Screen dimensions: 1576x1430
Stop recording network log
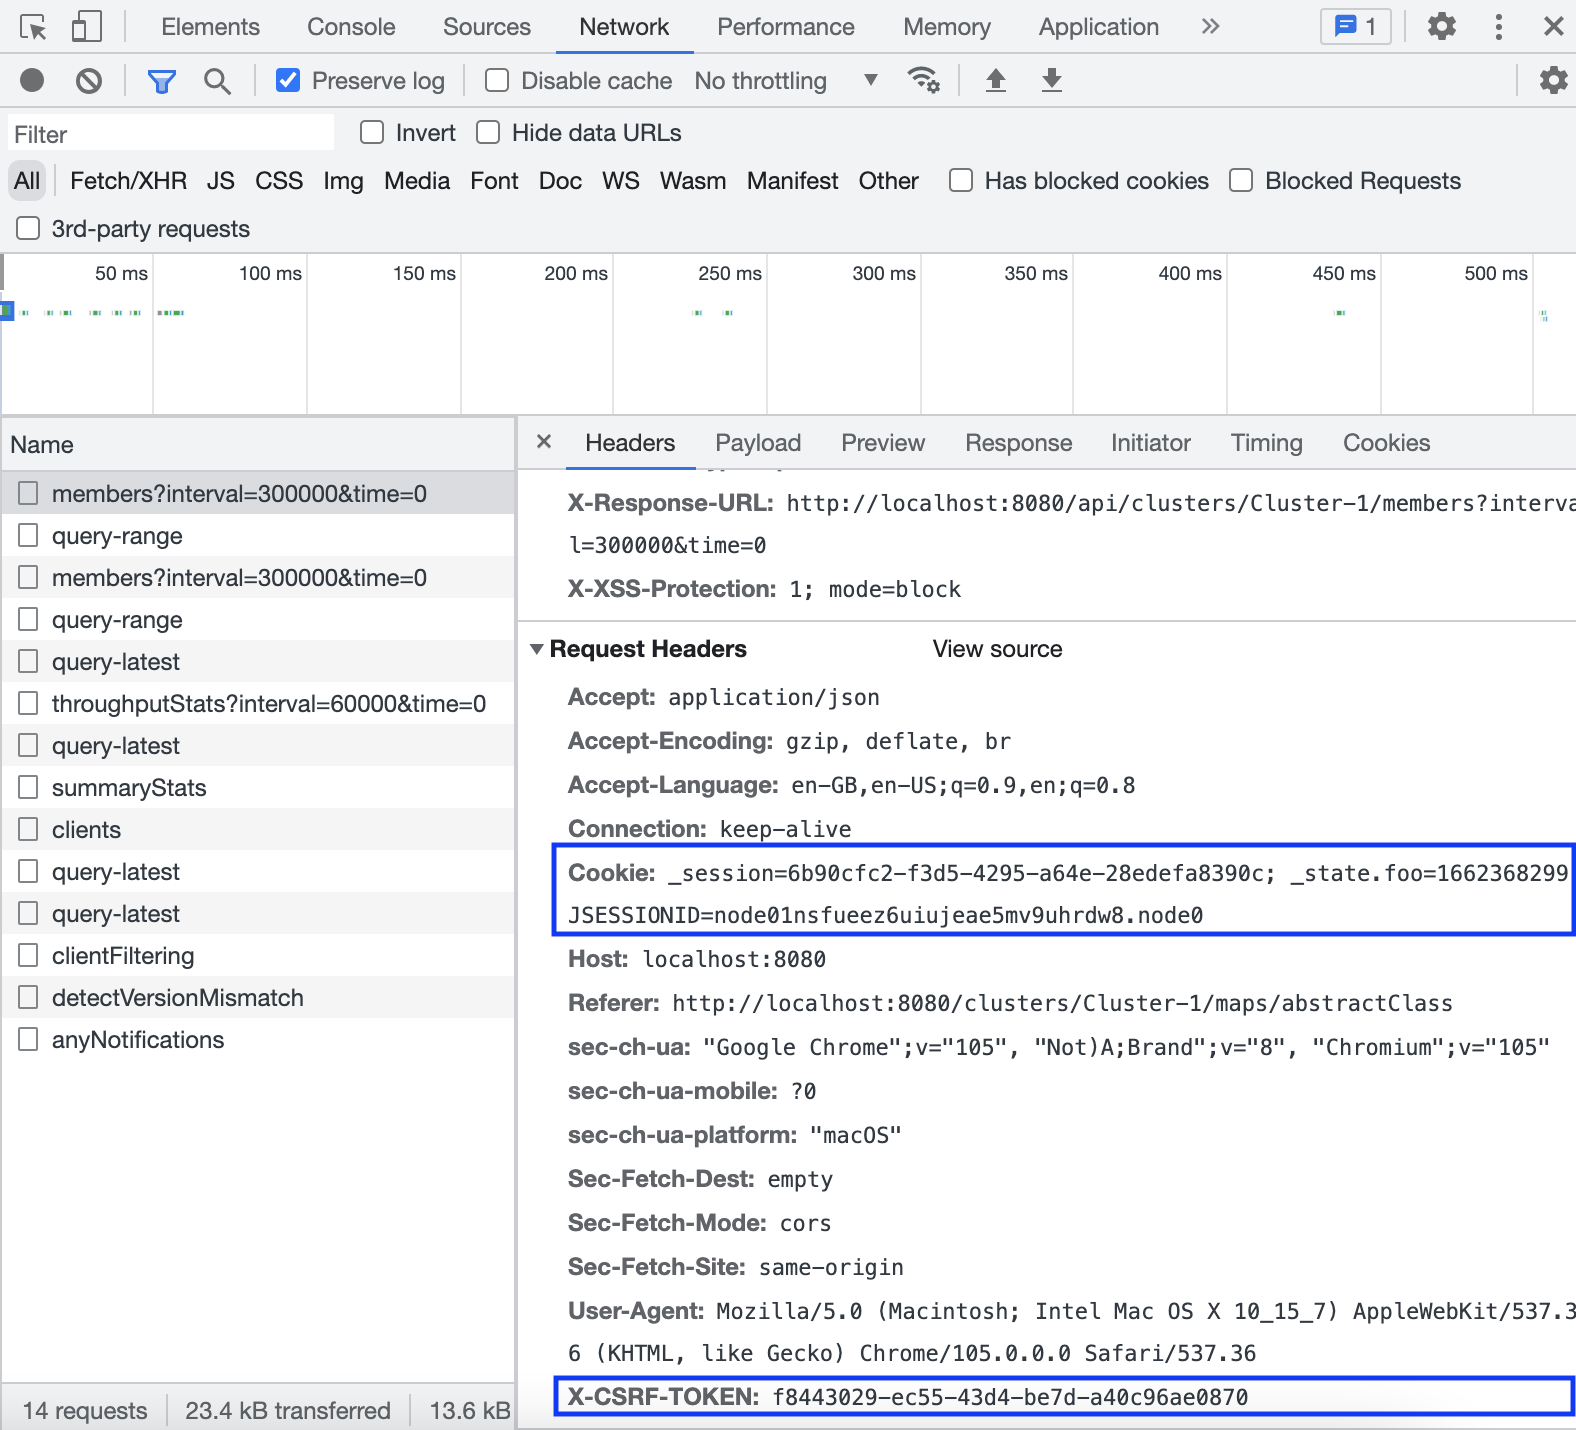point(32,80)
